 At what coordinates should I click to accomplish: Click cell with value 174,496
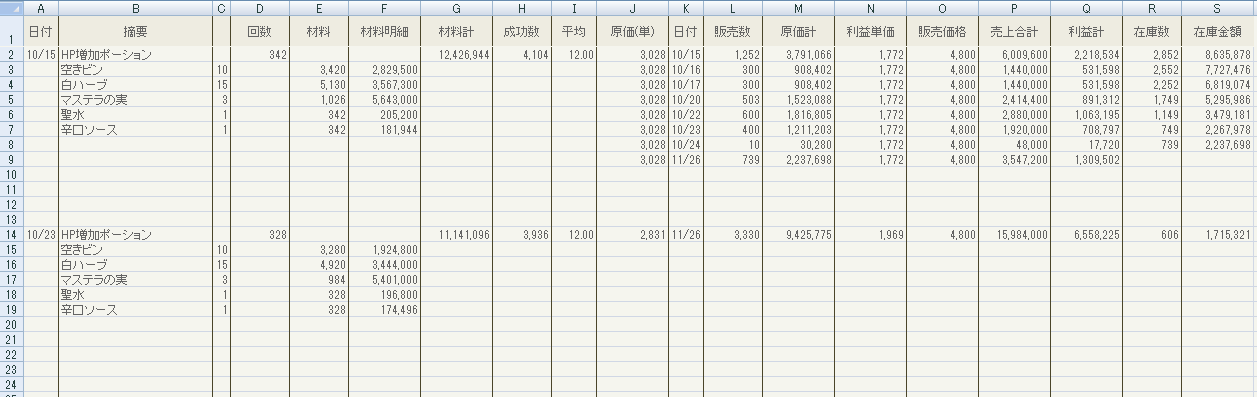pos(385,309)
